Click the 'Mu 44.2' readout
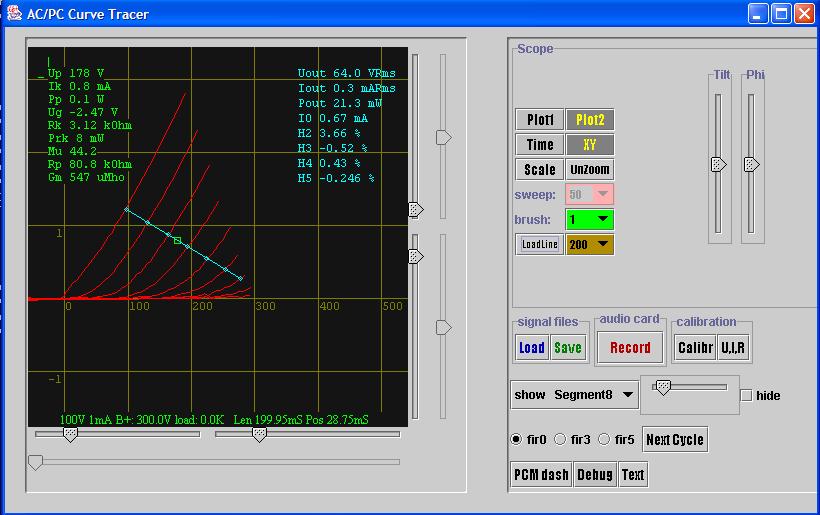 (x=72, y=151)
